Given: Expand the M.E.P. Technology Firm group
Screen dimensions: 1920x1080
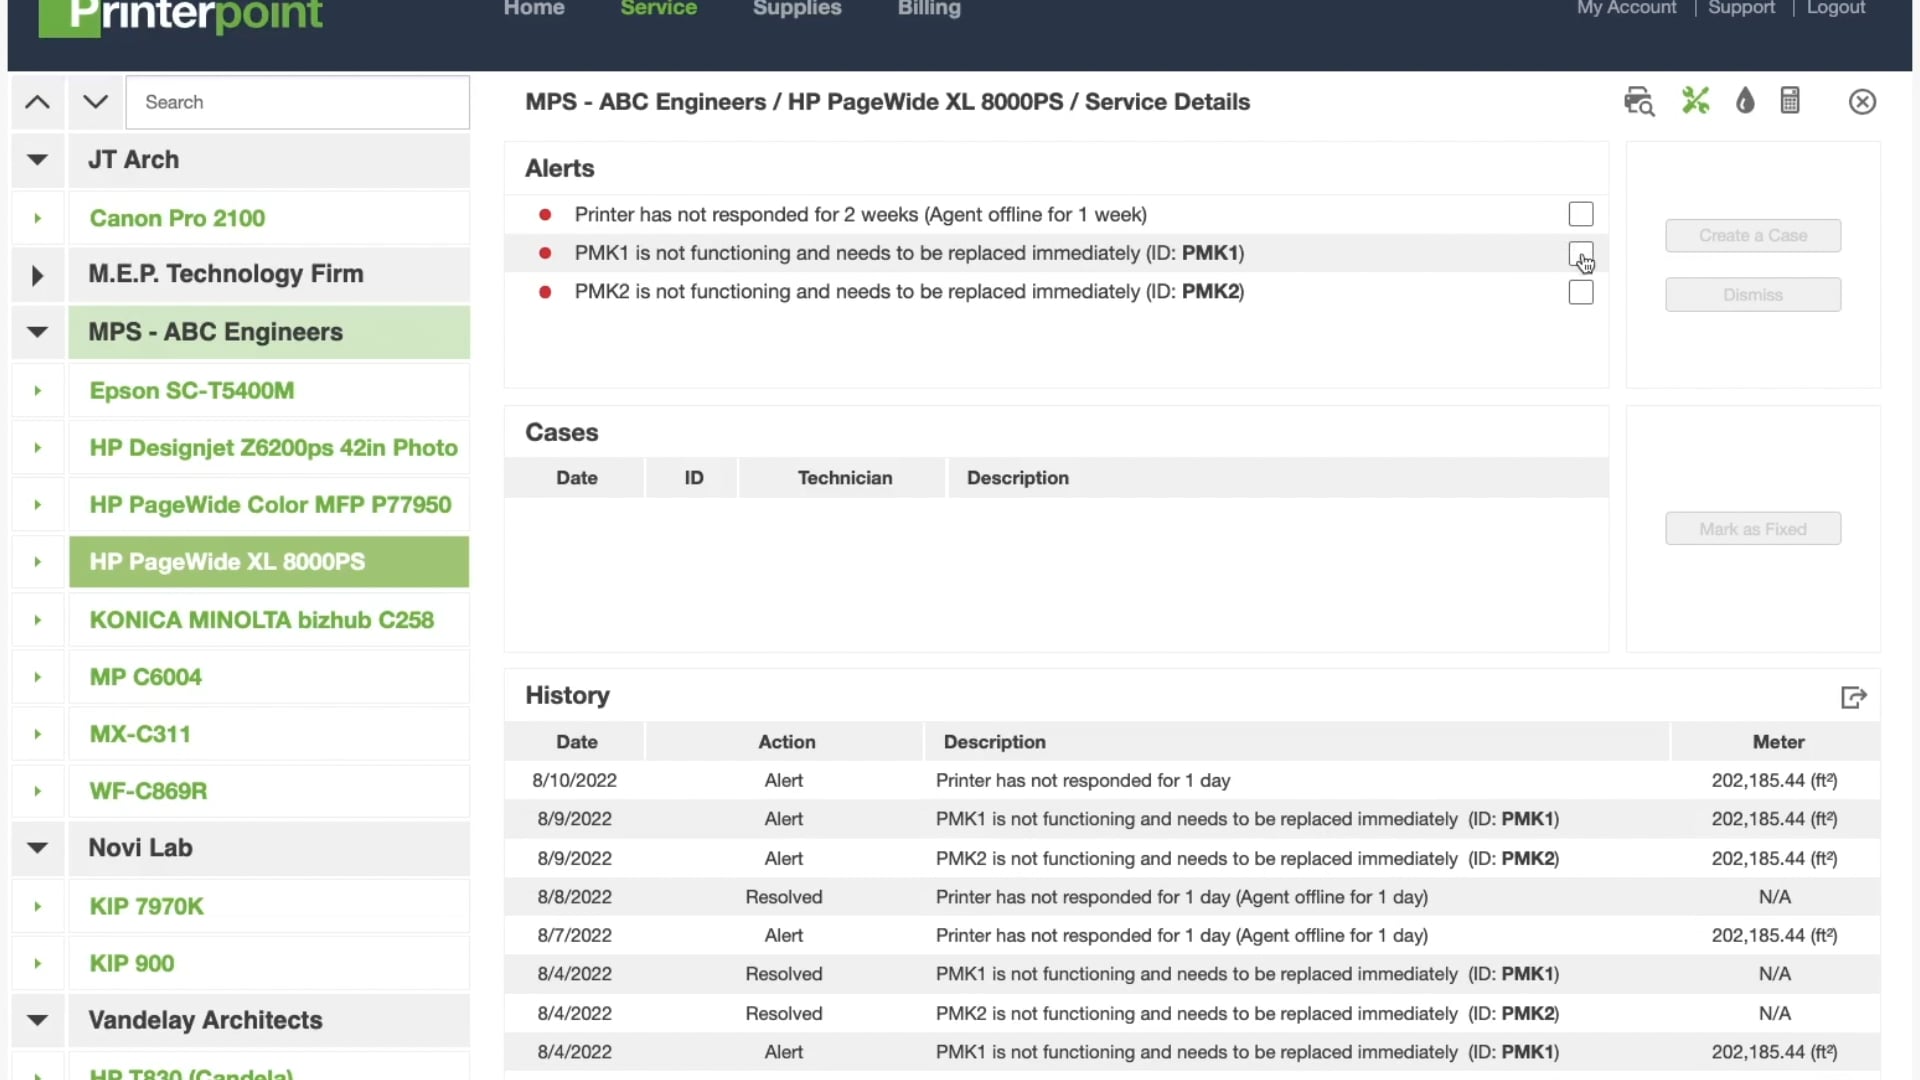Looking at the screenshot, I should click(x=37, y=275).
